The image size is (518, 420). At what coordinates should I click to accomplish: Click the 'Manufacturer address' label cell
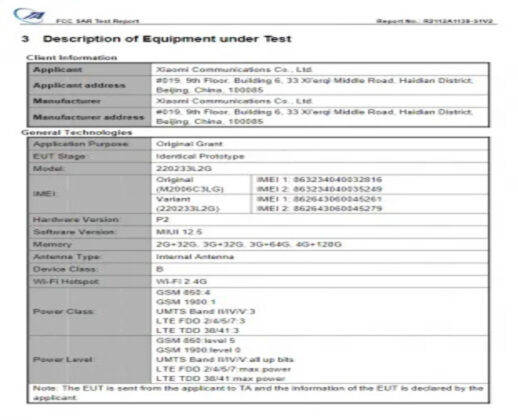[90, 117]
